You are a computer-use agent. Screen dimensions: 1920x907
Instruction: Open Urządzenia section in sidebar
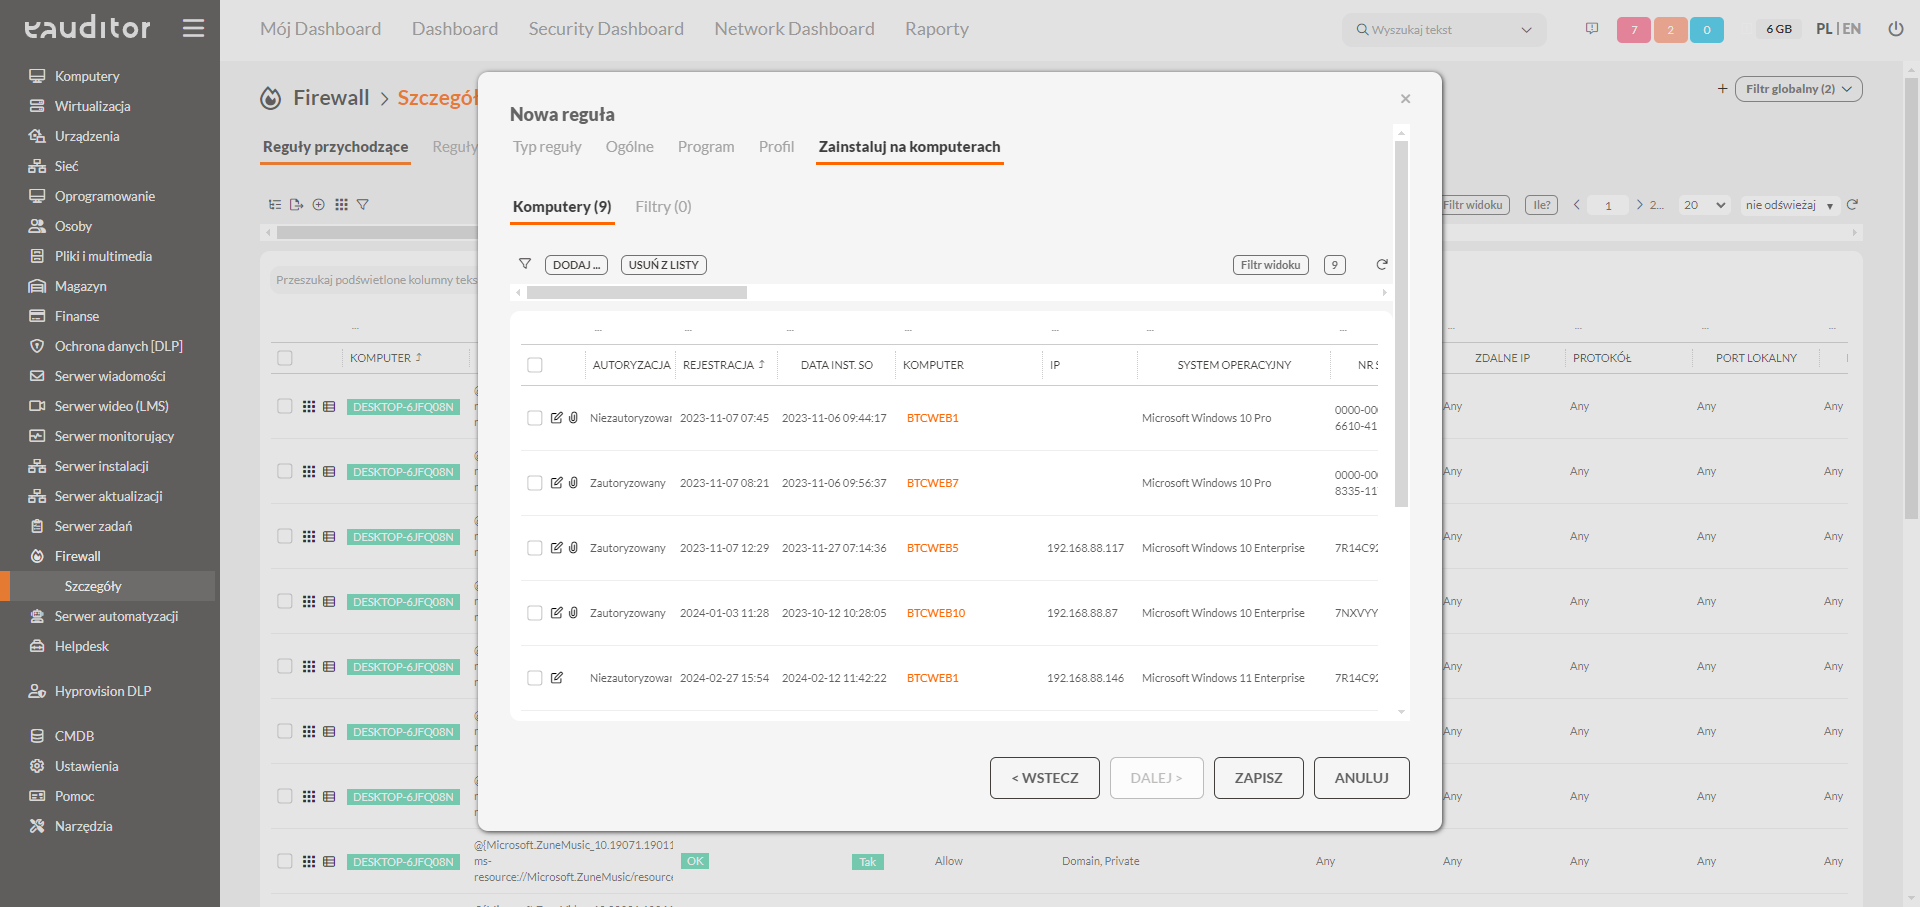pos(87,136)
